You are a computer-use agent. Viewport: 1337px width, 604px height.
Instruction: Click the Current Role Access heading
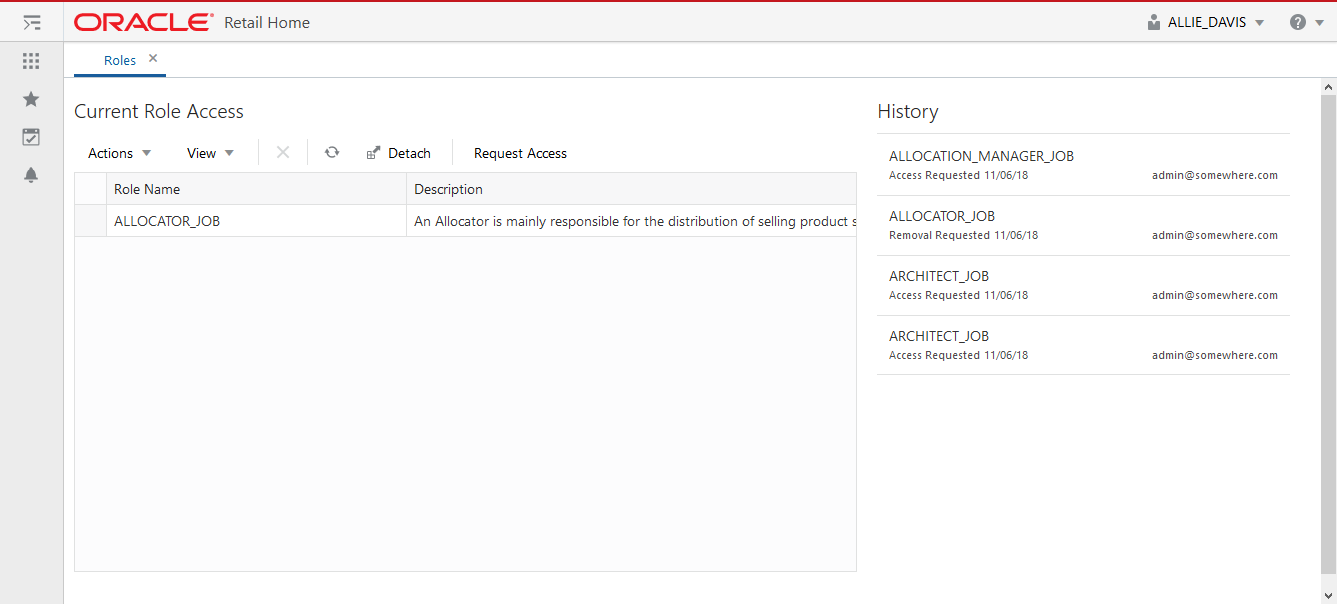(x=159, y=111)
